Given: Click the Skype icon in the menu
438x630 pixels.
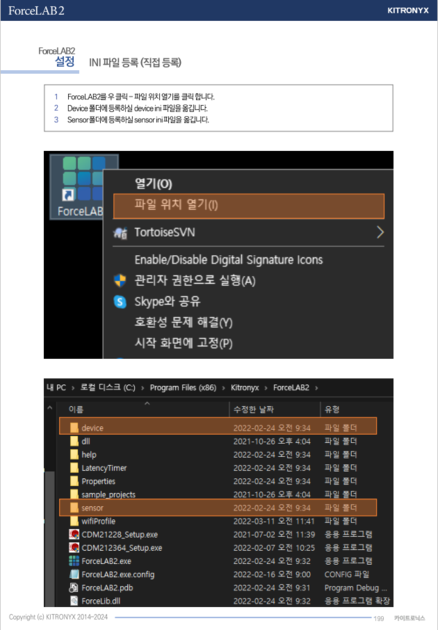Looking at the screenshot, I should [120, 301].
